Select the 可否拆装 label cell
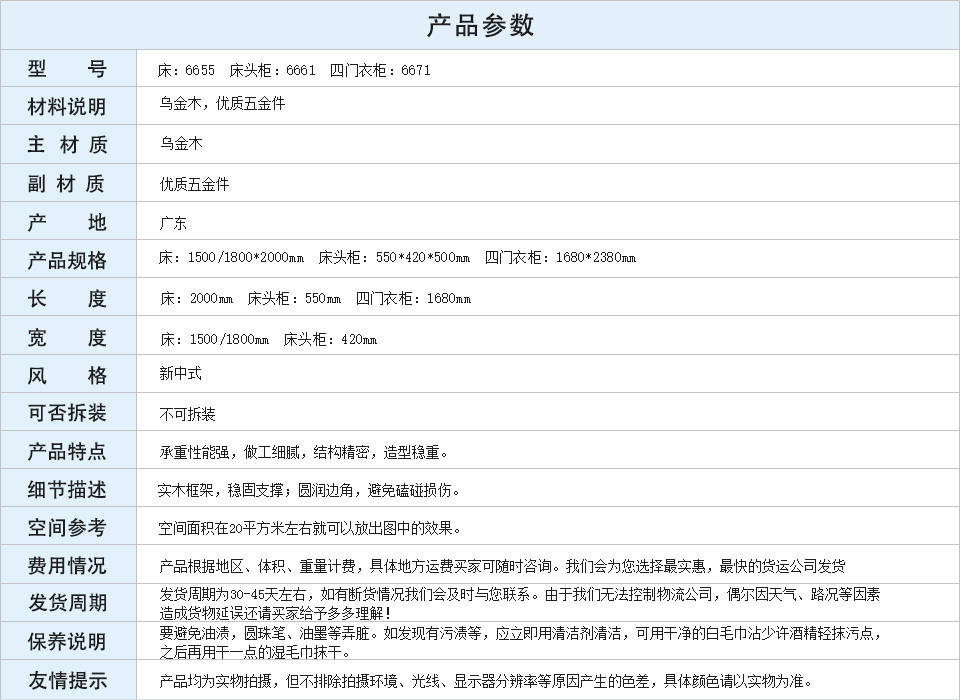This screenshot has width=960, height=700. (x=68, y=412)
